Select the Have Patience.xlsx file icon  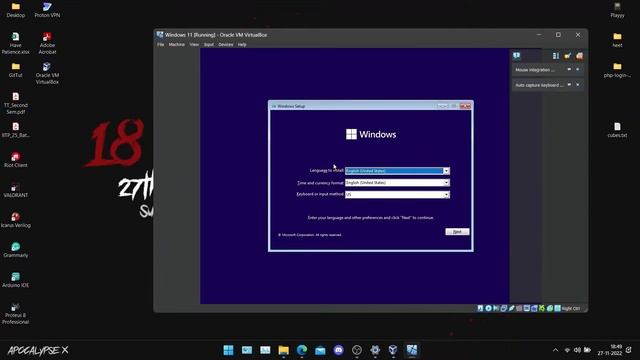pos(16,43)
